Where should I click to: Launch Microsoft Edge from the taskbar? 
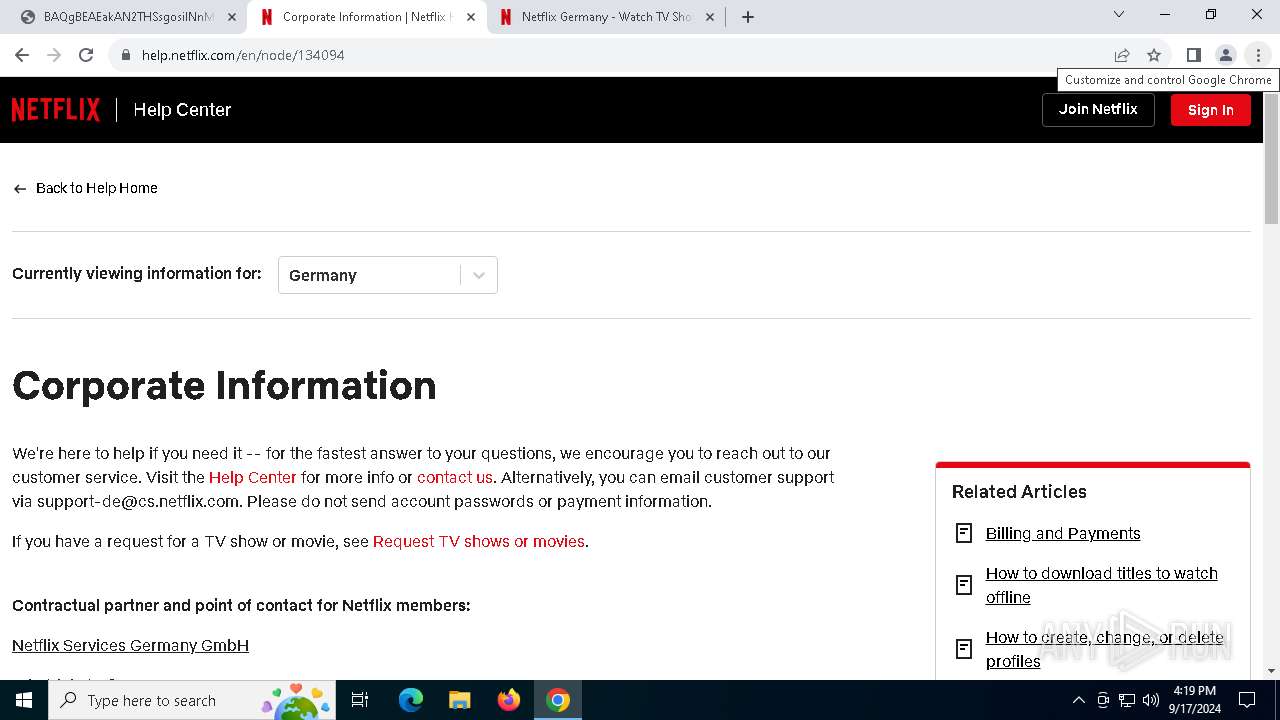coord(411,700)
